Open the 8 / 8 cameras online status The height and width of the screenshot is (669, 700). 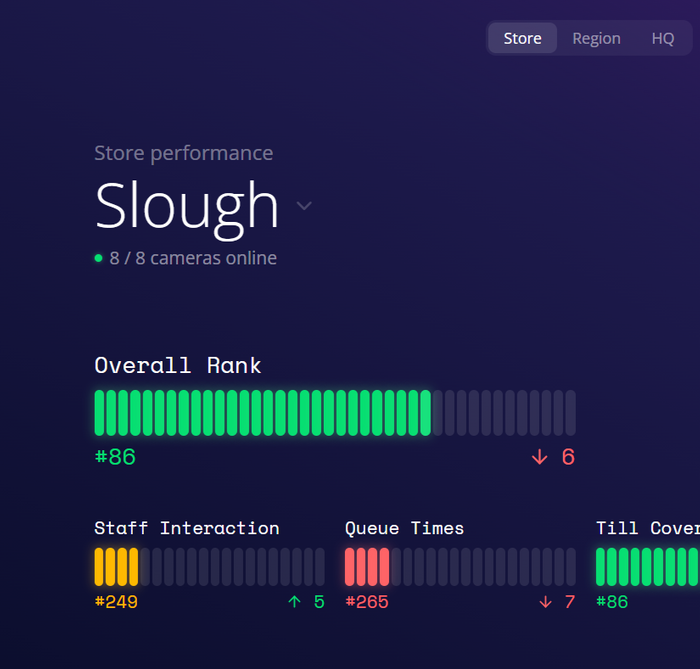(193, 258)
